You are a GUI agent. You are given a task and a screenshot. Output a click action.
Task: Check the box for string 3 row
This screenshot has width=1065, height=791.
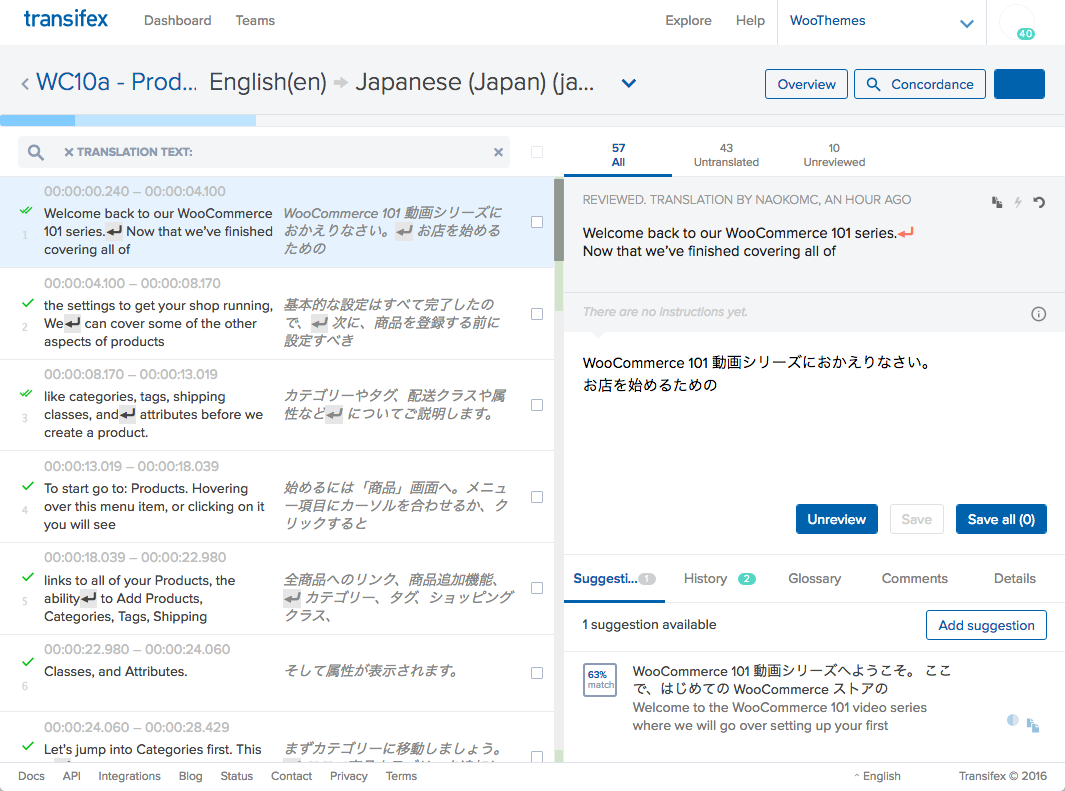coord(537,405)
